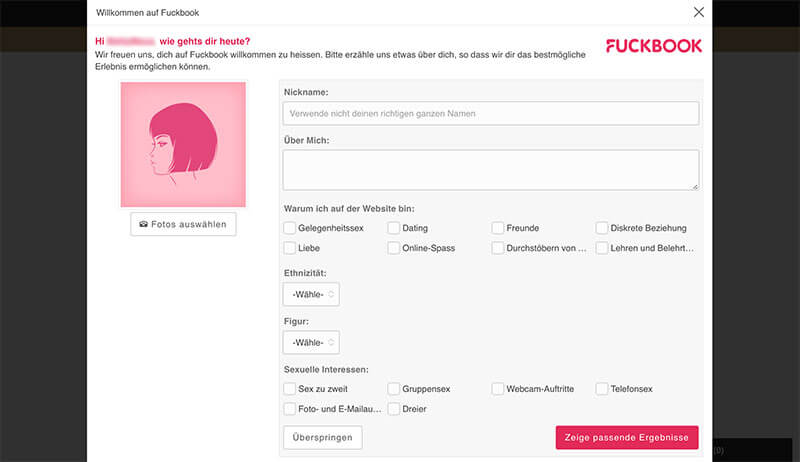
Task: Click the Fuckbook logo
Action: [x=654, y=46]
